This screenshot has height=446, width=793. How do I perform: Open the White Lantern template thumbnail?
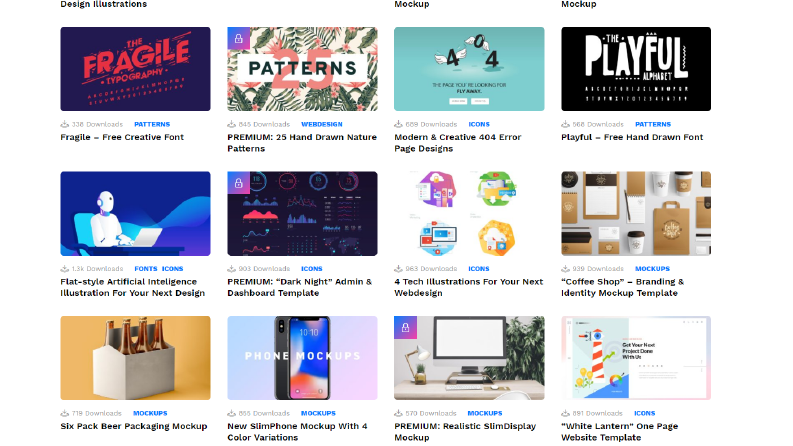[636, 358]
